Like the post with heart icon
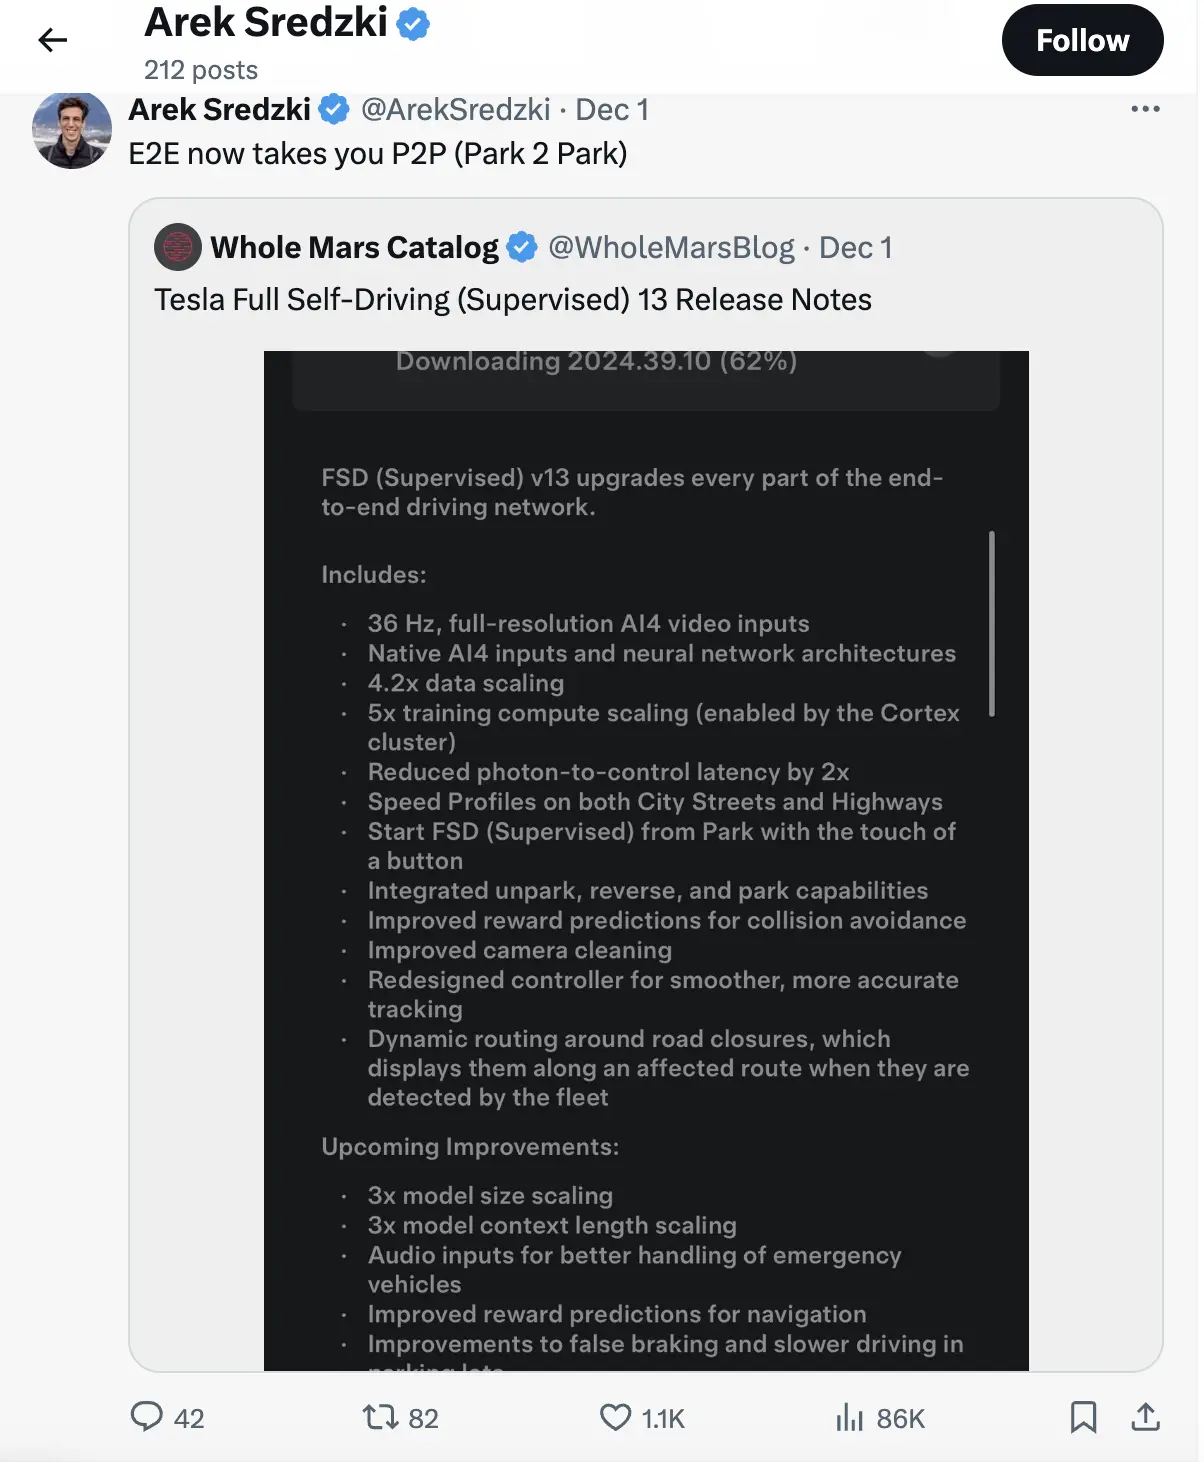Screen dimensions: 1204x1462 pyautogui.click(x=615, y=1416)
